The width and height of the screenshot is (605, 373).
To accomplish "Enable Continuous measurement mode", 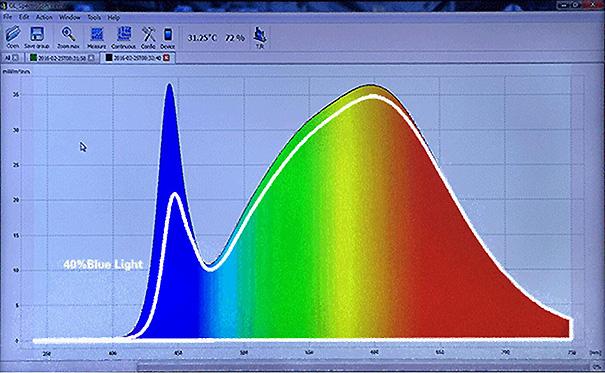I will [x=123, y=34].
